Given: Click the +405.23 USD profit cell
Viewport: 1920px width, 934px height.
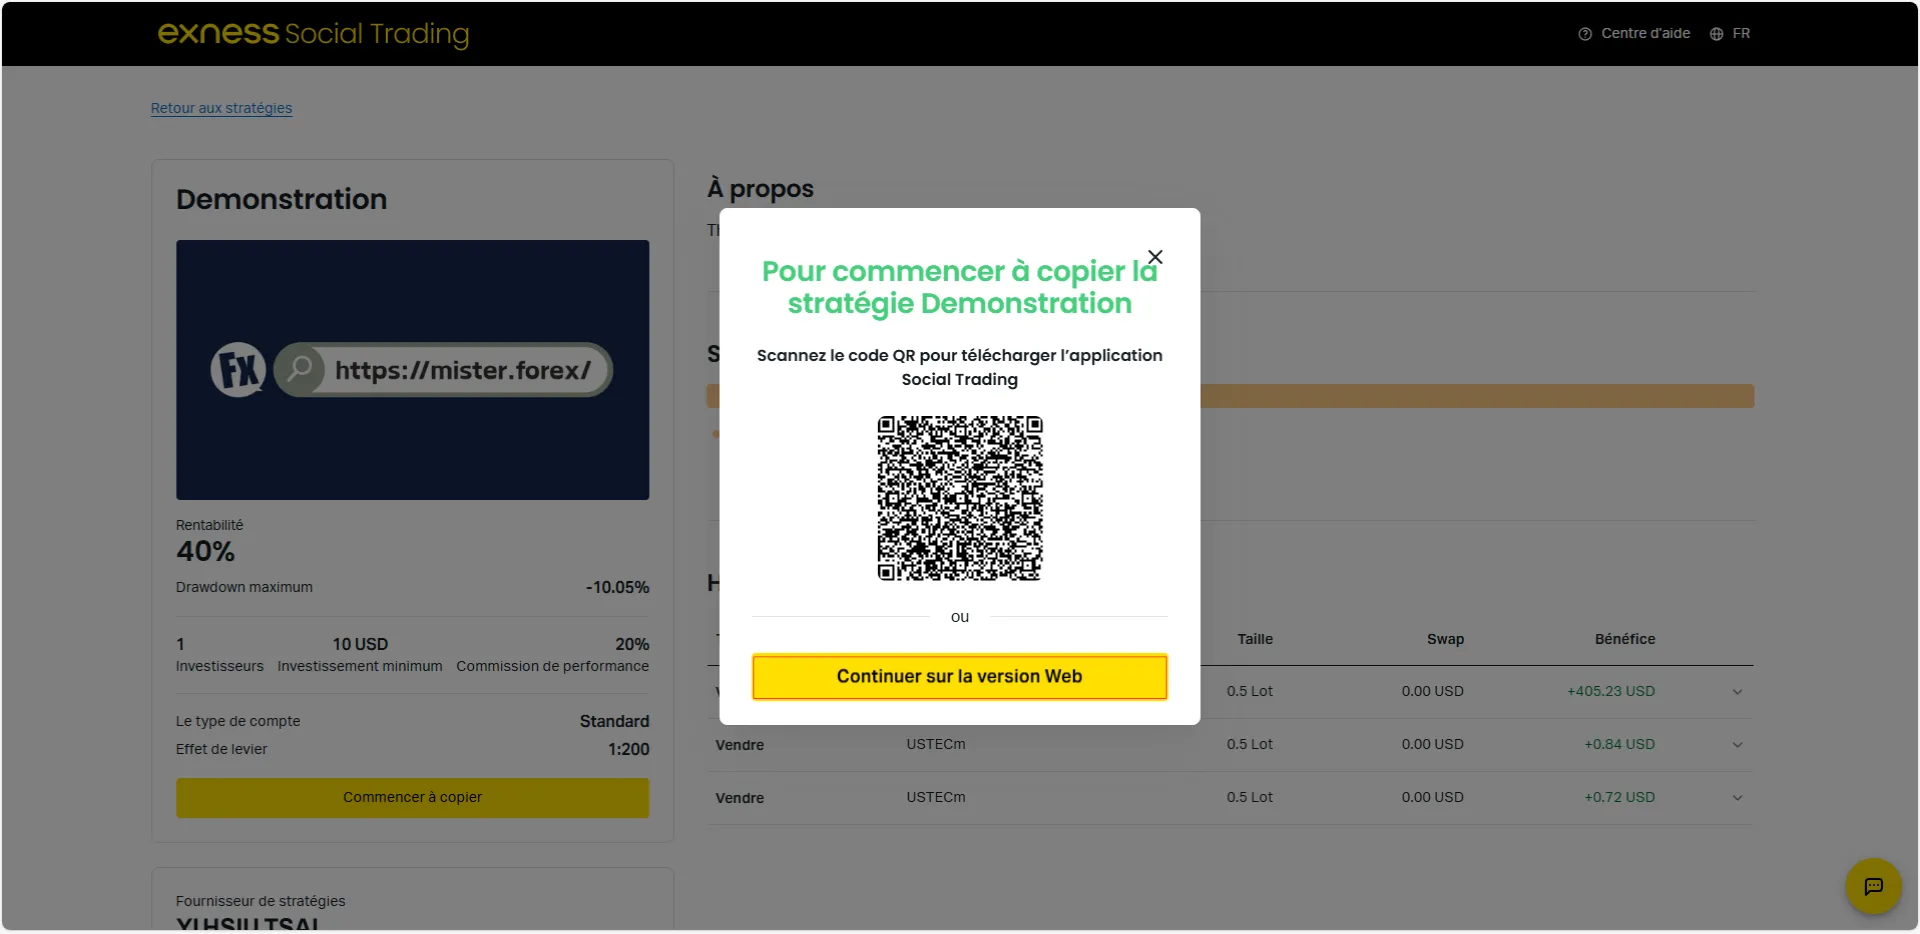Looking at the screenshot, I should tap(1610, 692).
